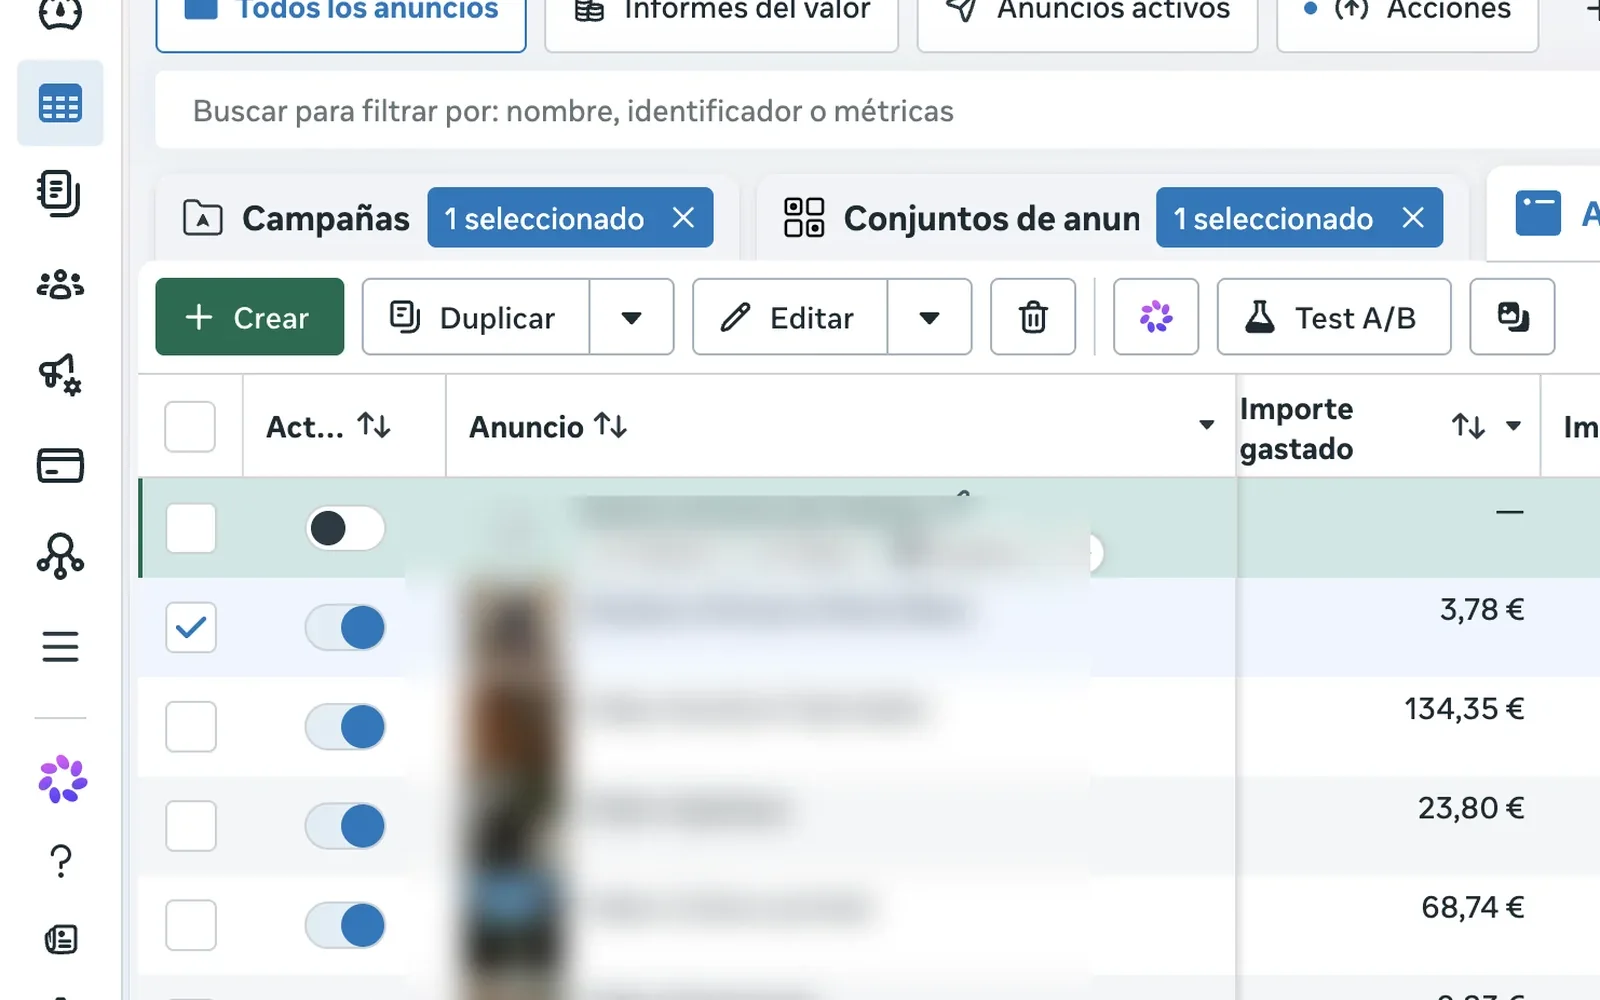
Task: Start a Test A/B
Action: (x=1334, y=317)
